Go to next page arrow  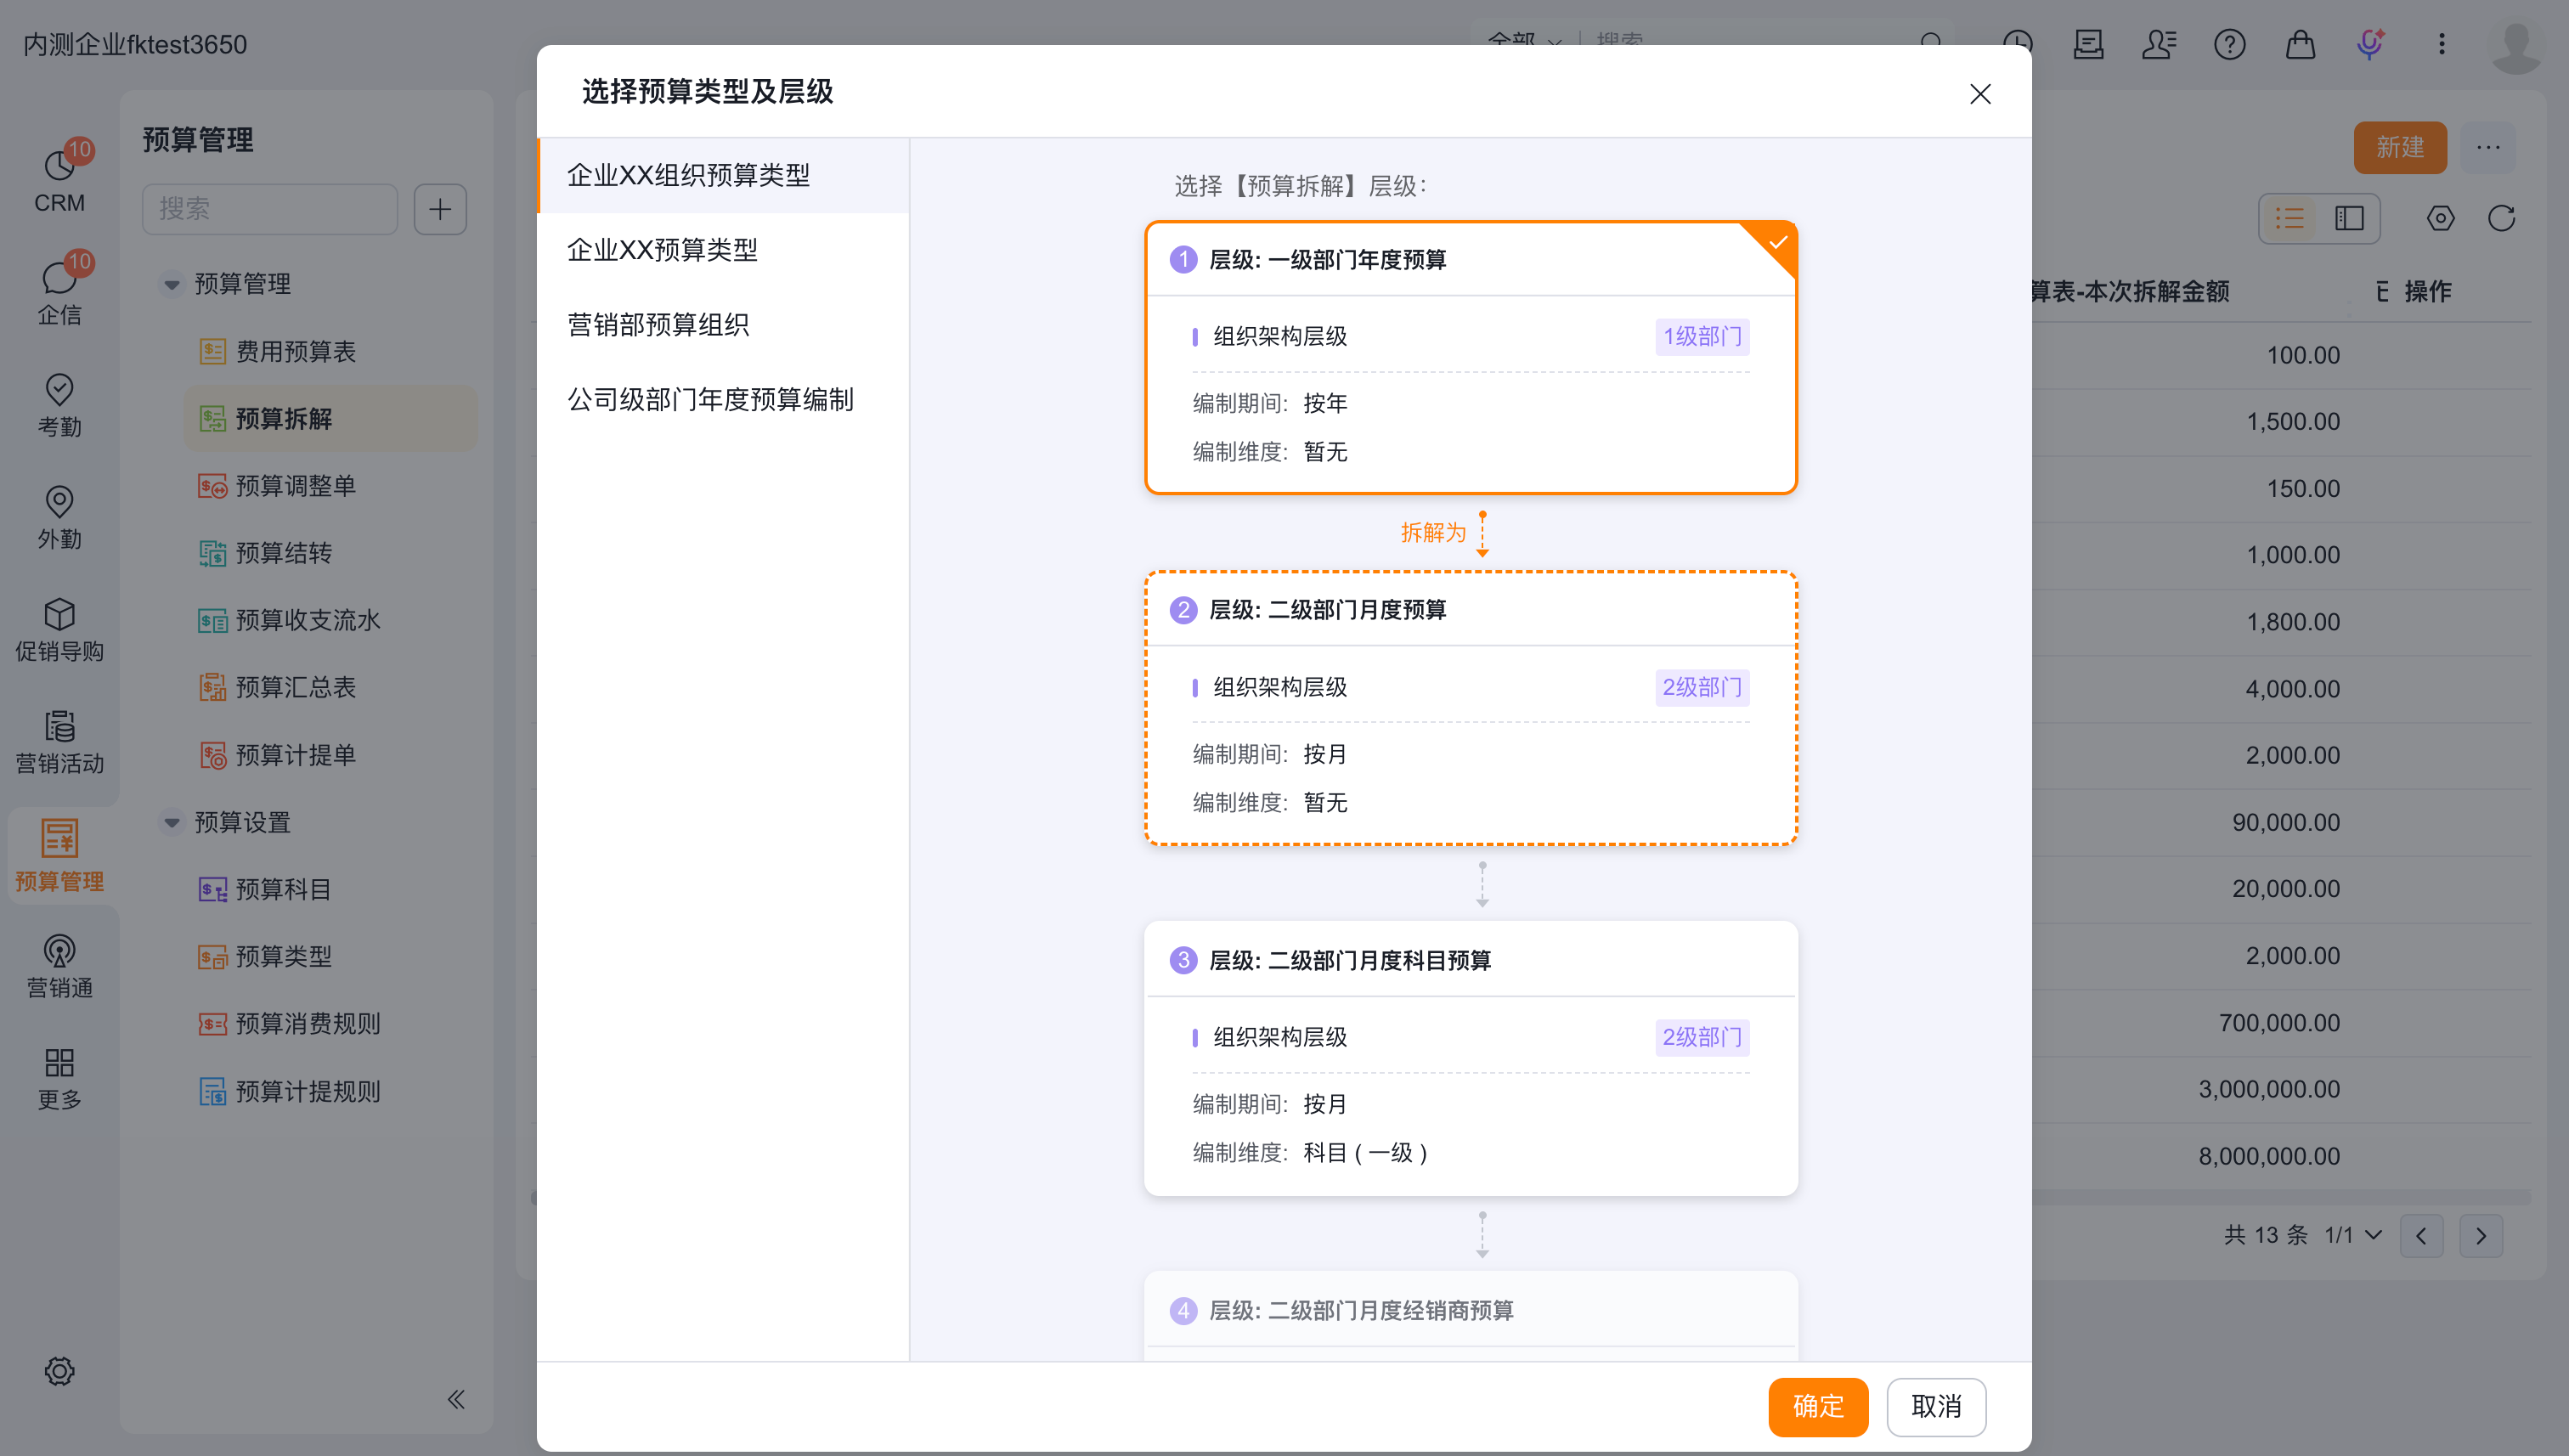click(2480, 1236)
